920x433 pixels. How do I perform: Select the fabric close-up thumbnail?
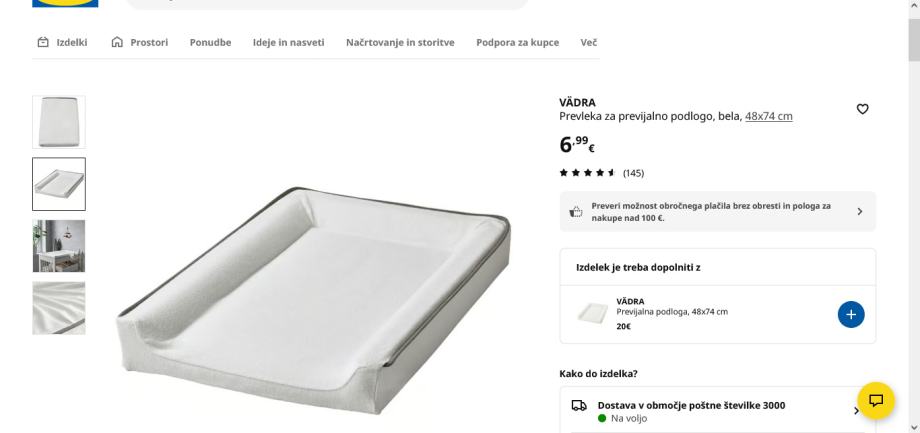pos(59,308)
